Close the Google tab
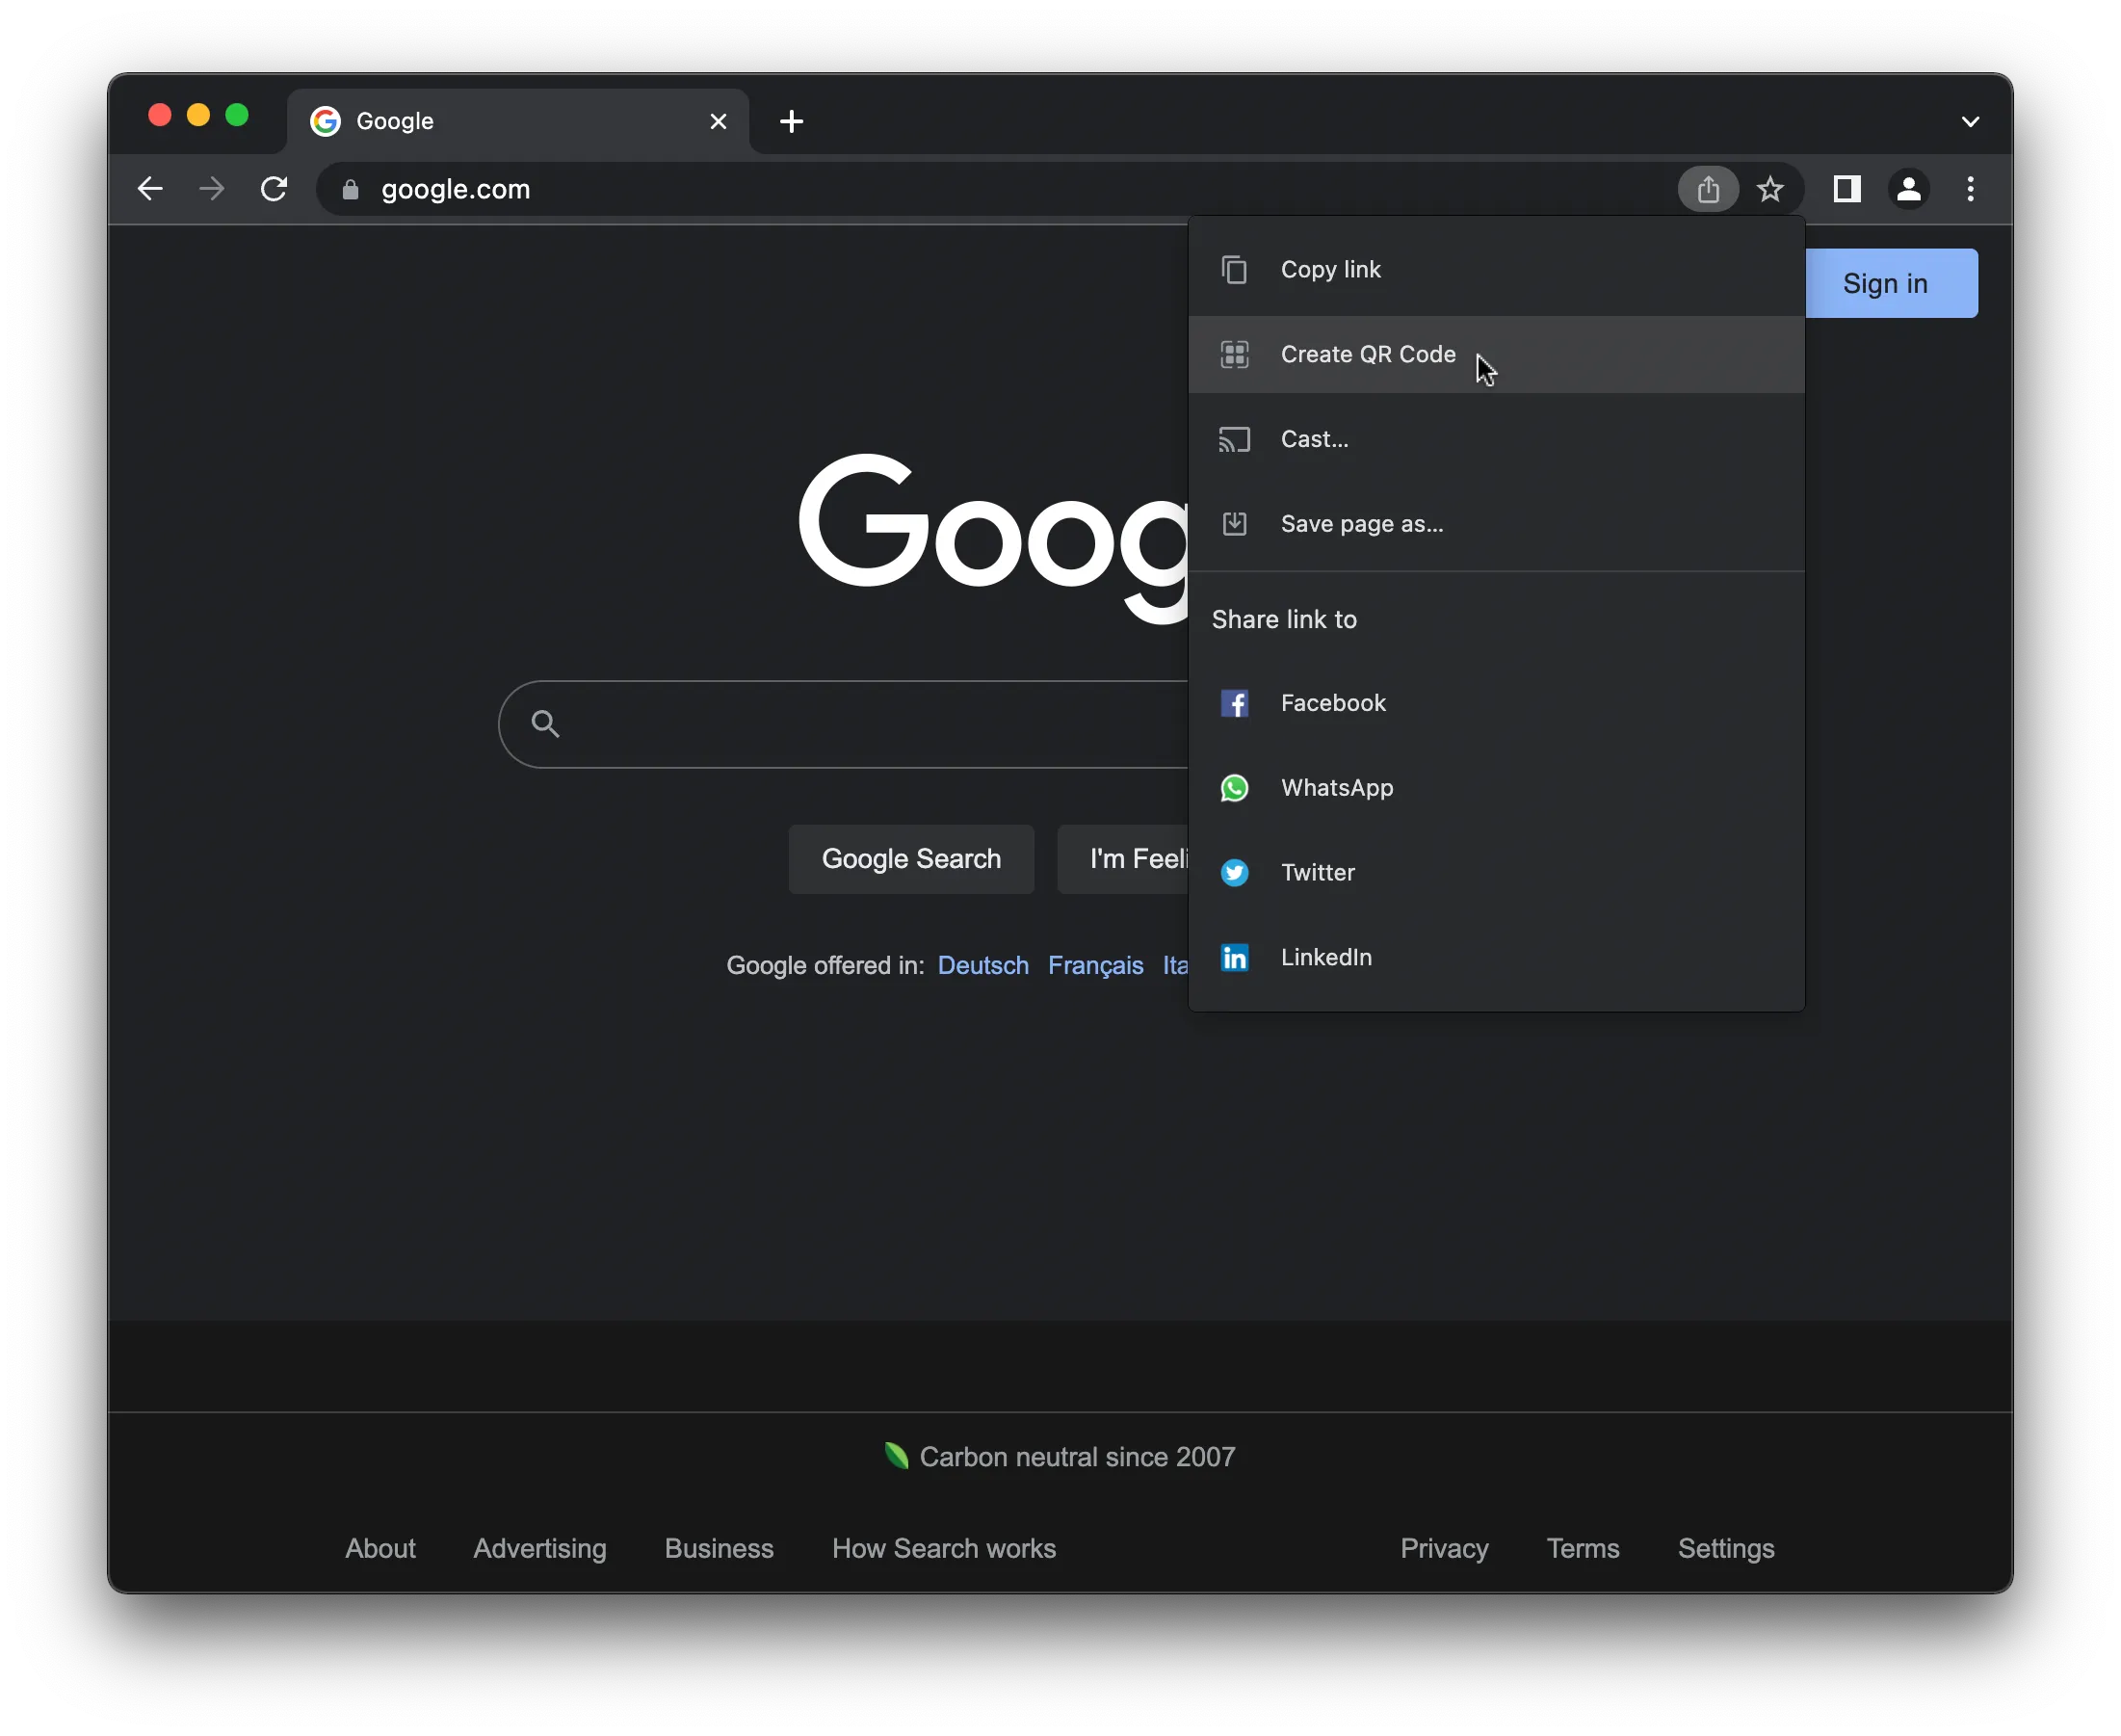The height and width of the screenshot is (1736, 2121). click(718, 121)
